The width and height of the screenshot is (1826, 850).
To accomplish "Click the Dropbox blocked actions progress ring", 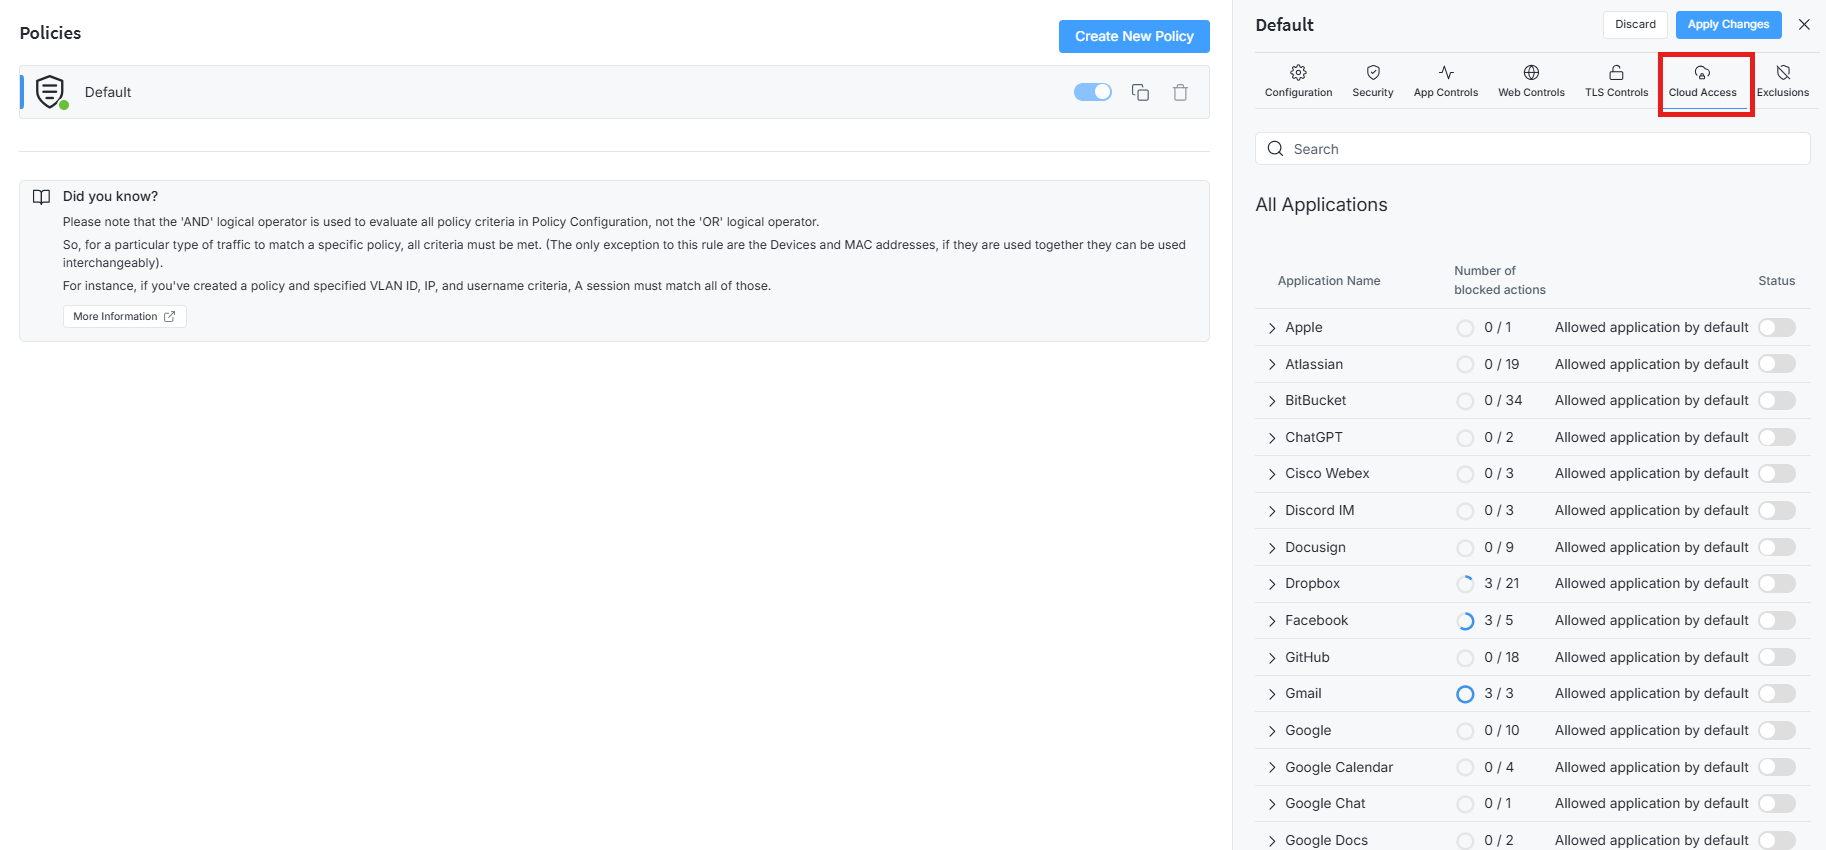I will pyautogui.click(x=1465, y=584).
